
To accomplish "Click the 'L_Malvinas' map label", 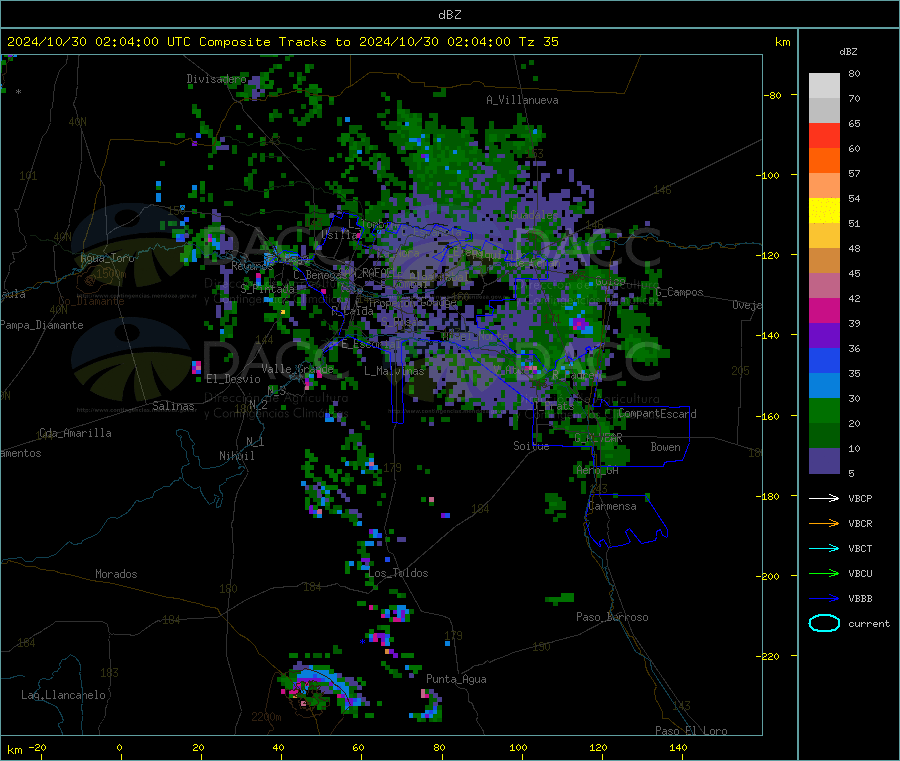I will [x=394, y=371].
